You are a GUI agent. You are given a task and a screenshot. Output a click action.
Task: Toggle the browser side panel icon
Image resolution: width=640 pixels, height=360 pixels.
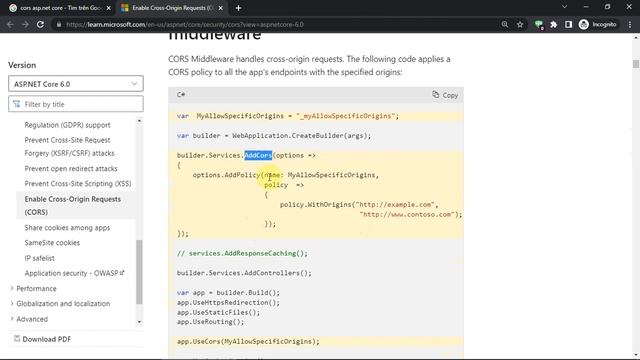click(x=568, y=24)
